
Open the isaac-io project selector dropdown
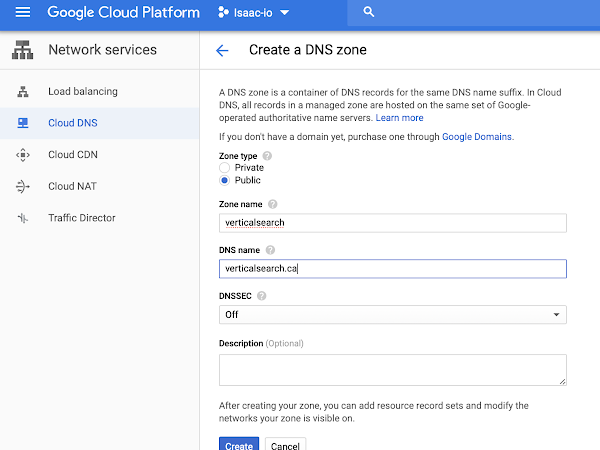(253, 13)
